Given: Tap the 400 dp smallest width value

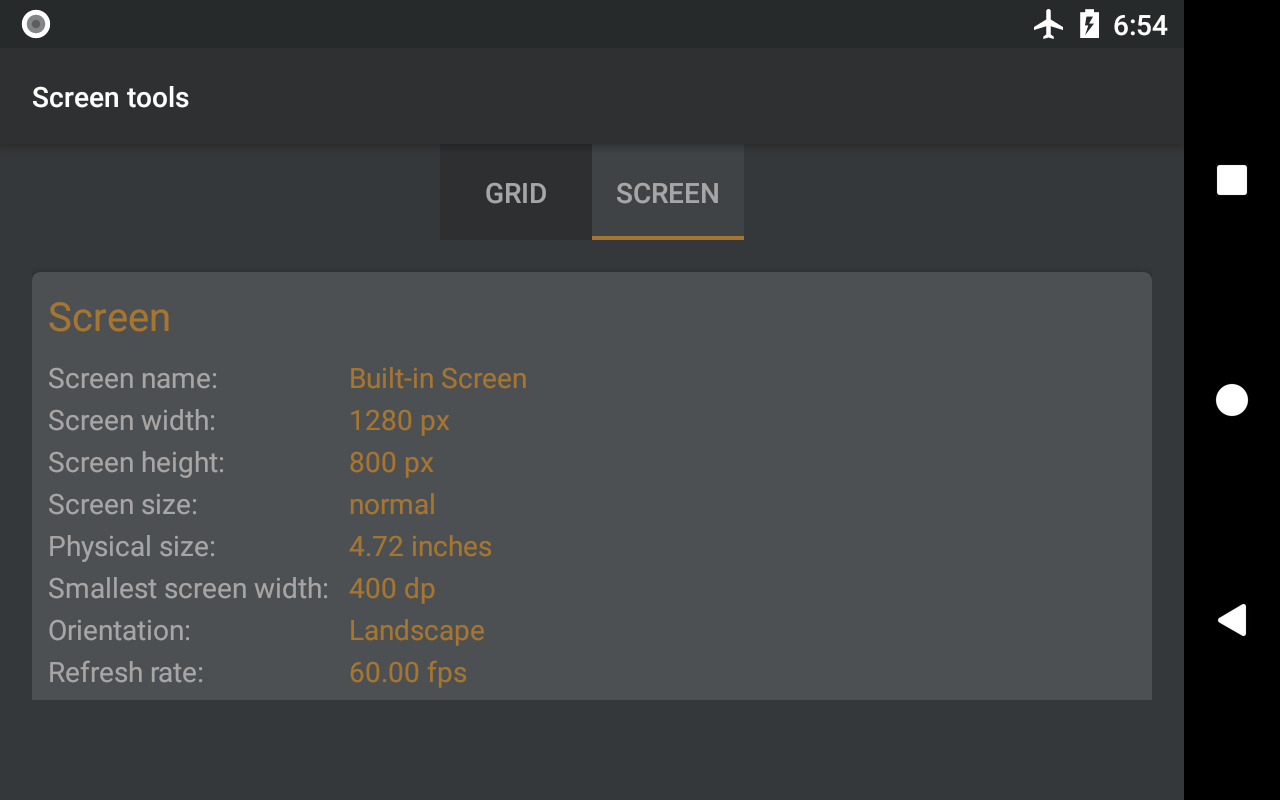Looking at the screenshot, I should tap(392, 589).
